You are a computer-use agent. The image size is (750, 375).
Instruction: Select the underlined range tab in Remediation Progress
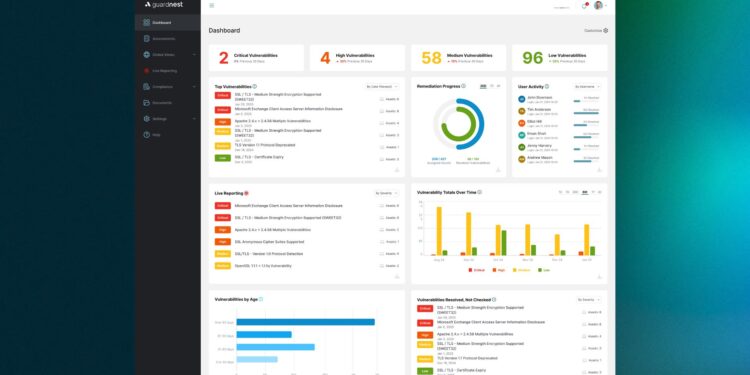[483, 86]
